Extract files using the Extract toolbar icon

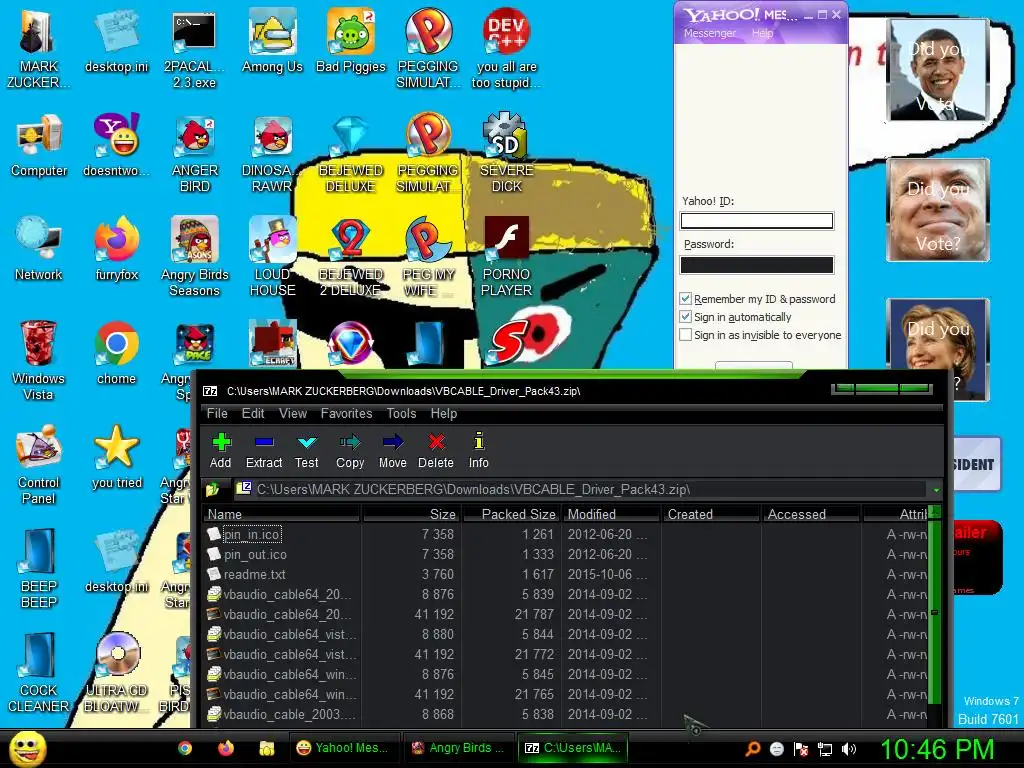(x=264, y=451)
